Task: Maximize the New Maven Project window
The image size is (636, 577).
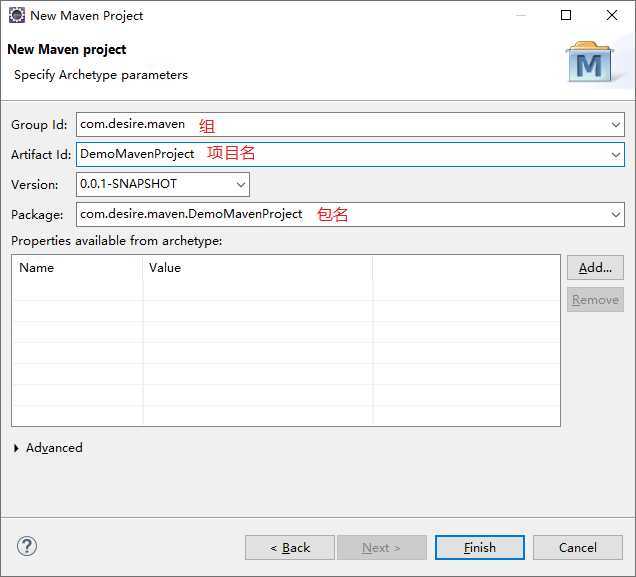Action: point(566,15)
